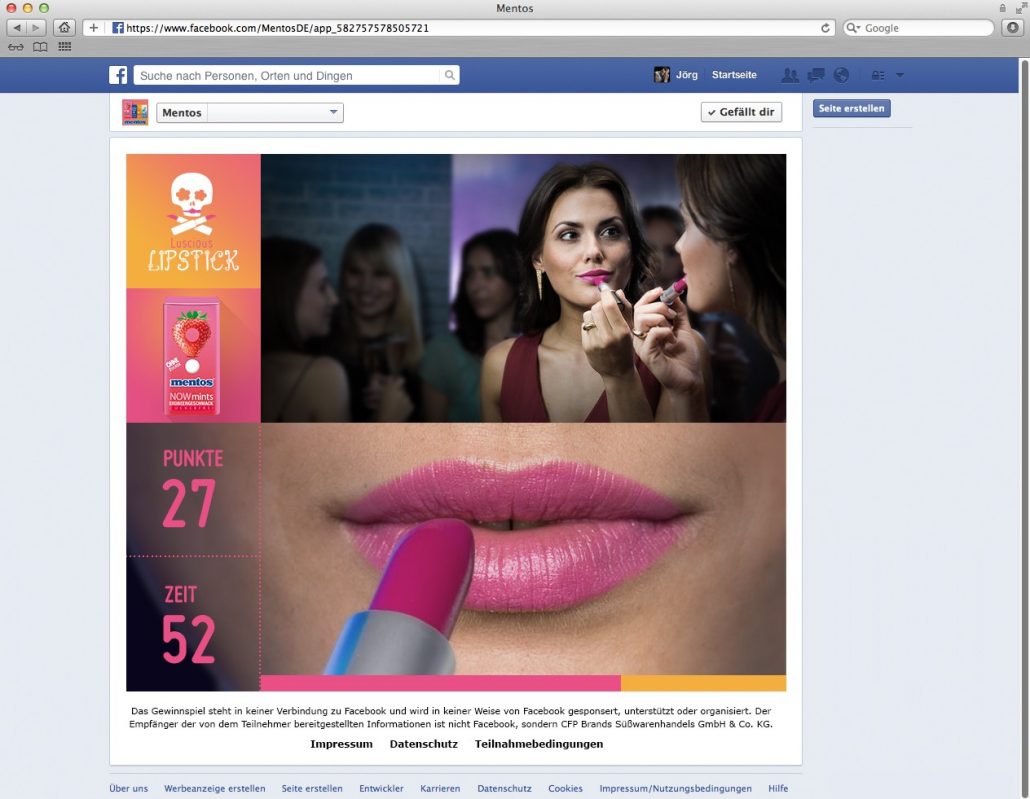Open the Cookies footer link
1030x799 pixels.
566,788
